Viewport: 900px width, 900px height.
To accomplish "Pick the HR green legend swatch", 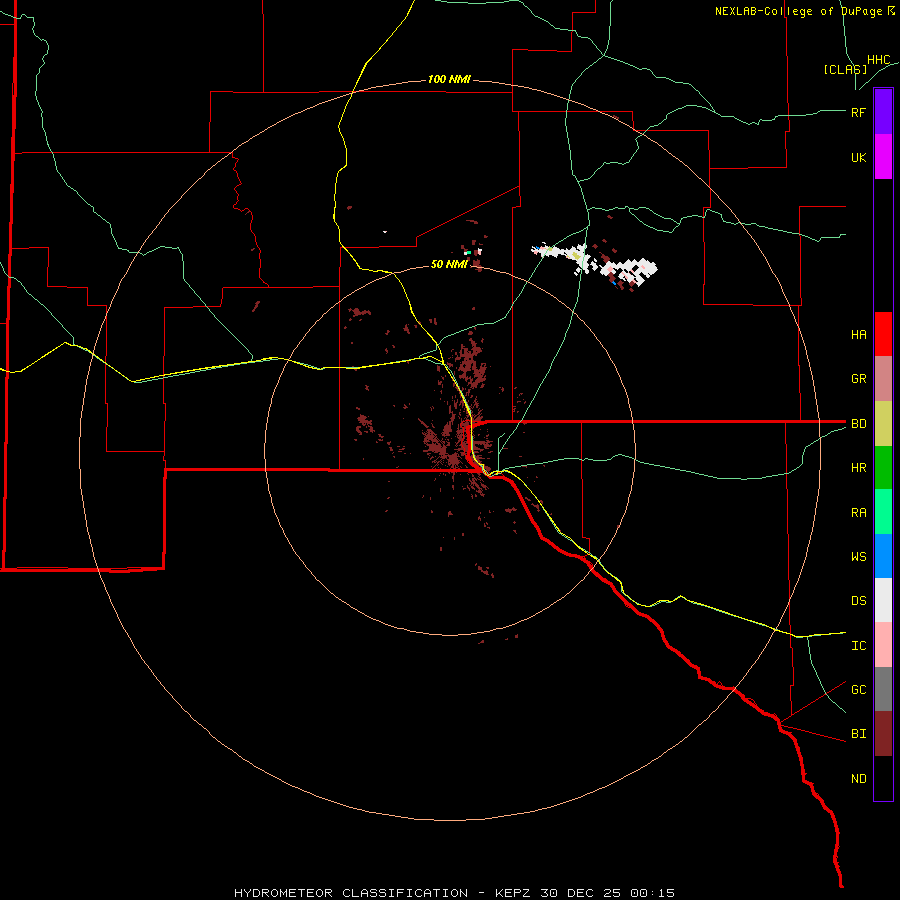I will pos(883,468).
